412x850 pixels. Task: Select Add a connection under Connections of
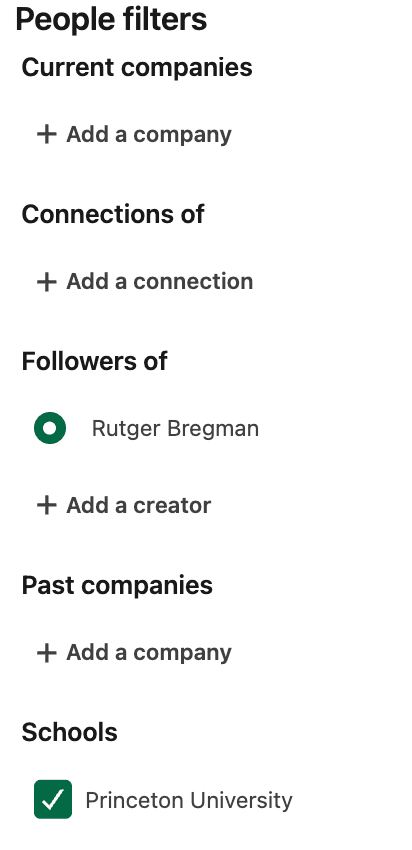(145, 281)
